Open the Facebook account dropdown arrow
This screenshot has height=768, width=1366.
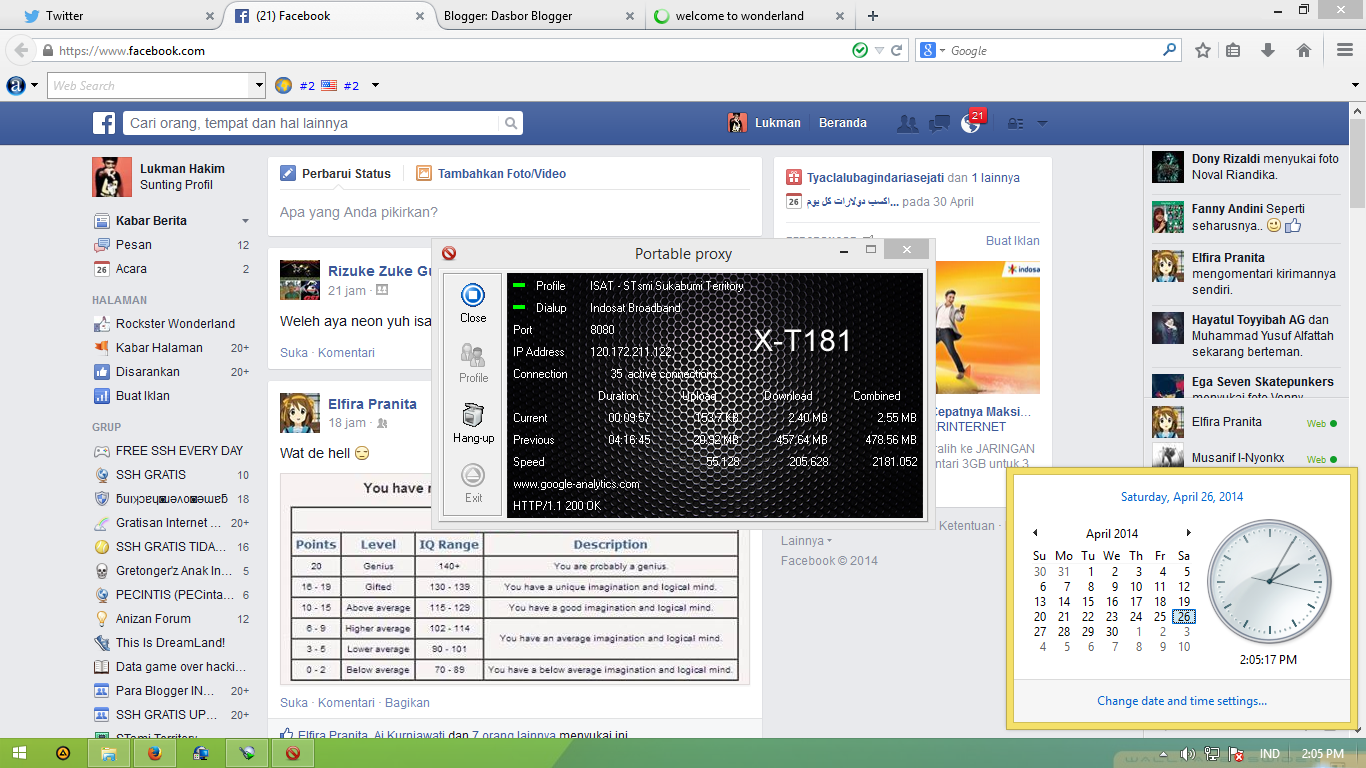pos(1042,124)
